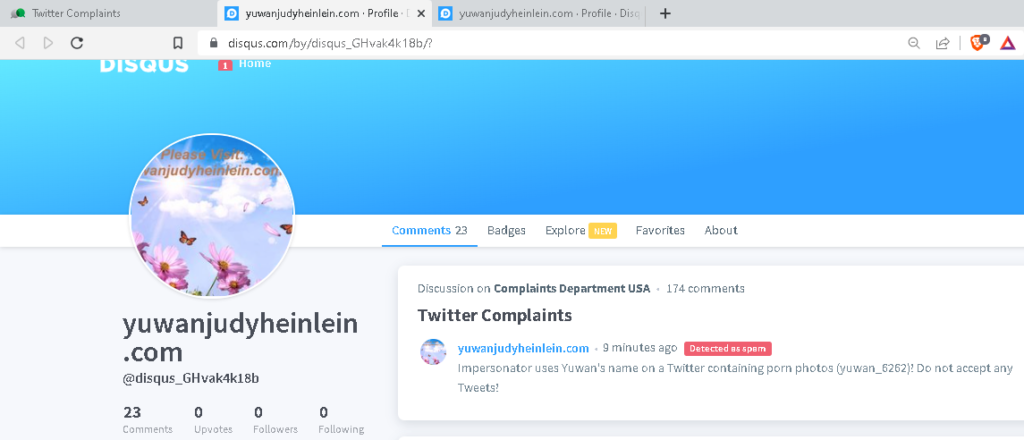Reload the current page
This screenshot has width=1024, height=440.
point(77,43)
